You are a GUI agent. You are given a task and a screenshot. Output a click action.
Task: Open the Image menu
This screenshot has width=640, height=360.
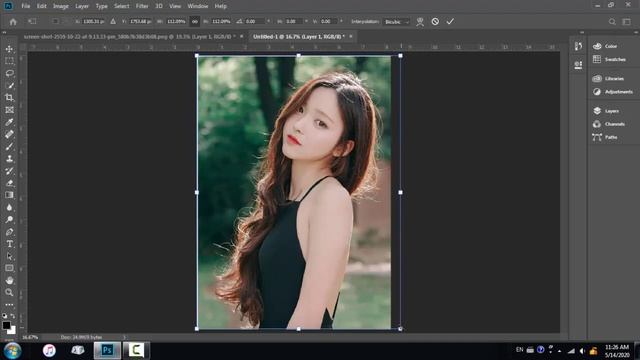(61, 6)
